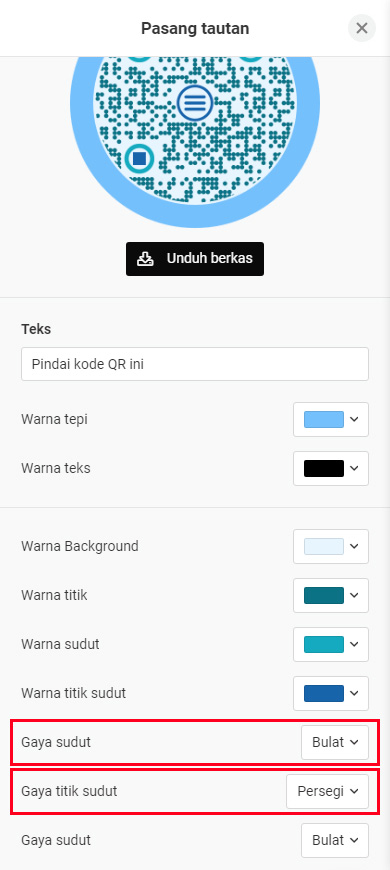Click the pale Warna Background swatch
The image size is (390, 870).
(x=324, y=547)
